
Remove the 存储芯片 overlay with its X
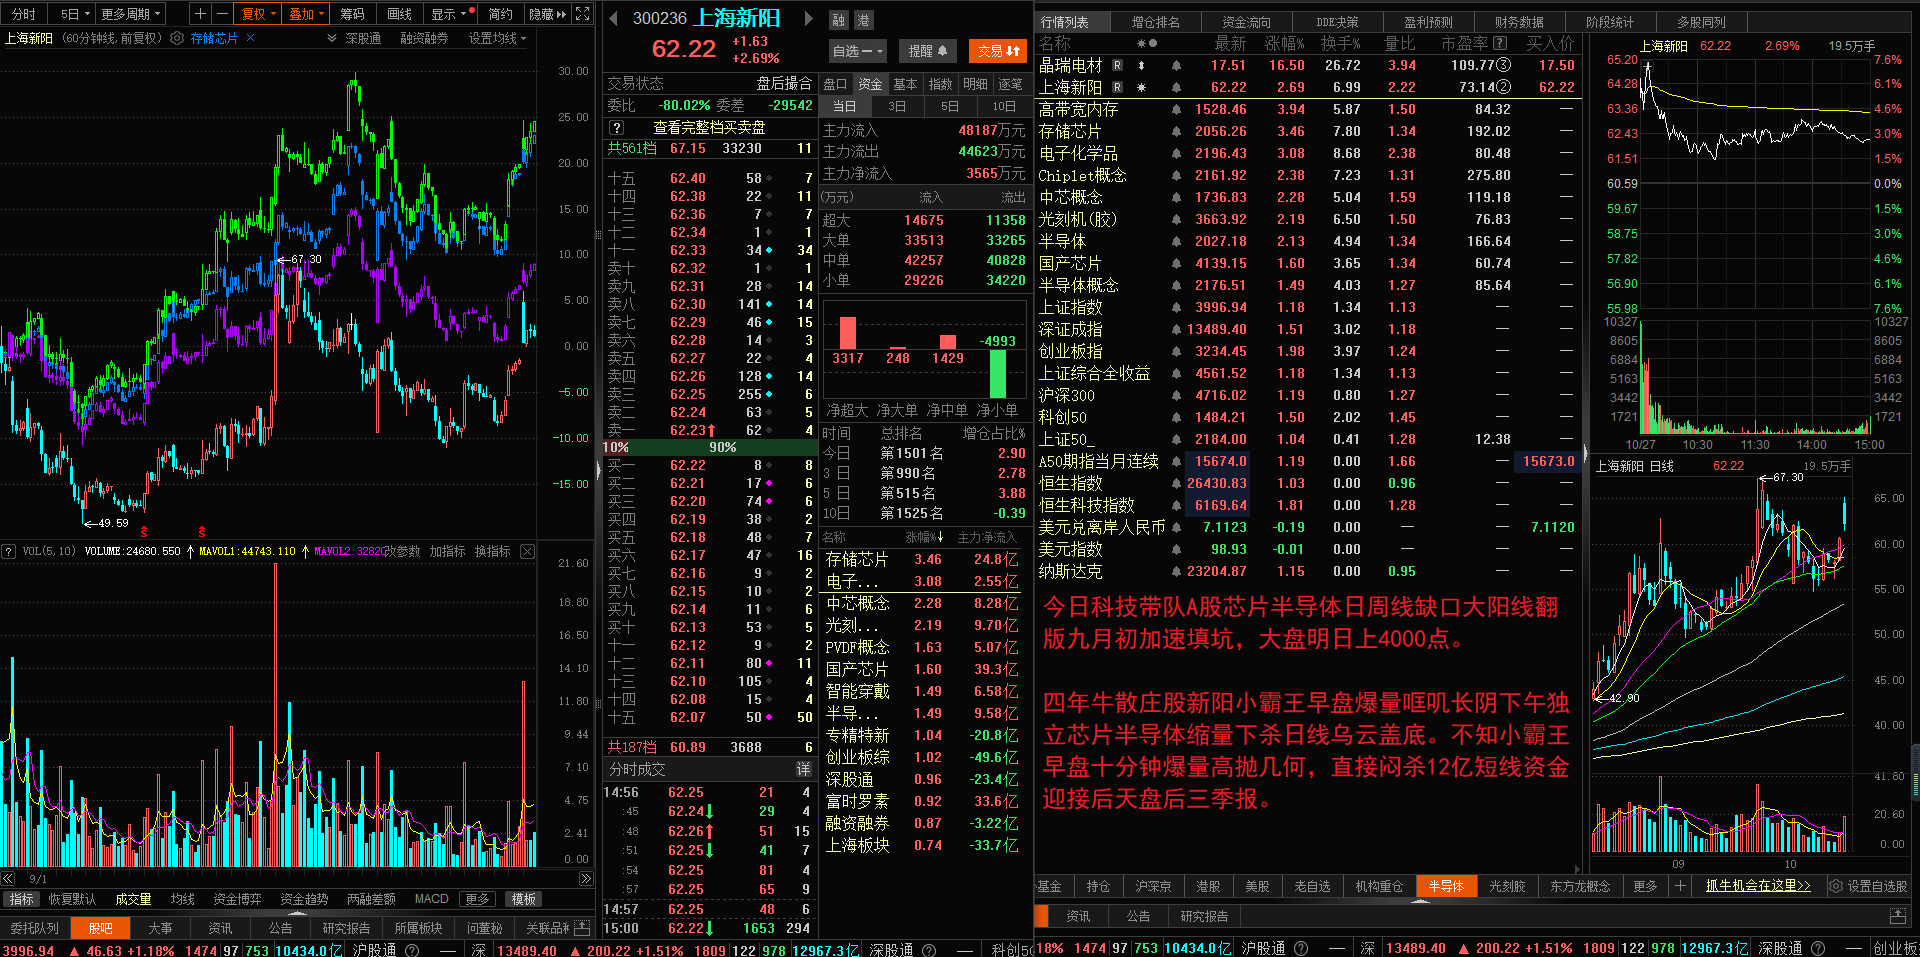(250, 38)
